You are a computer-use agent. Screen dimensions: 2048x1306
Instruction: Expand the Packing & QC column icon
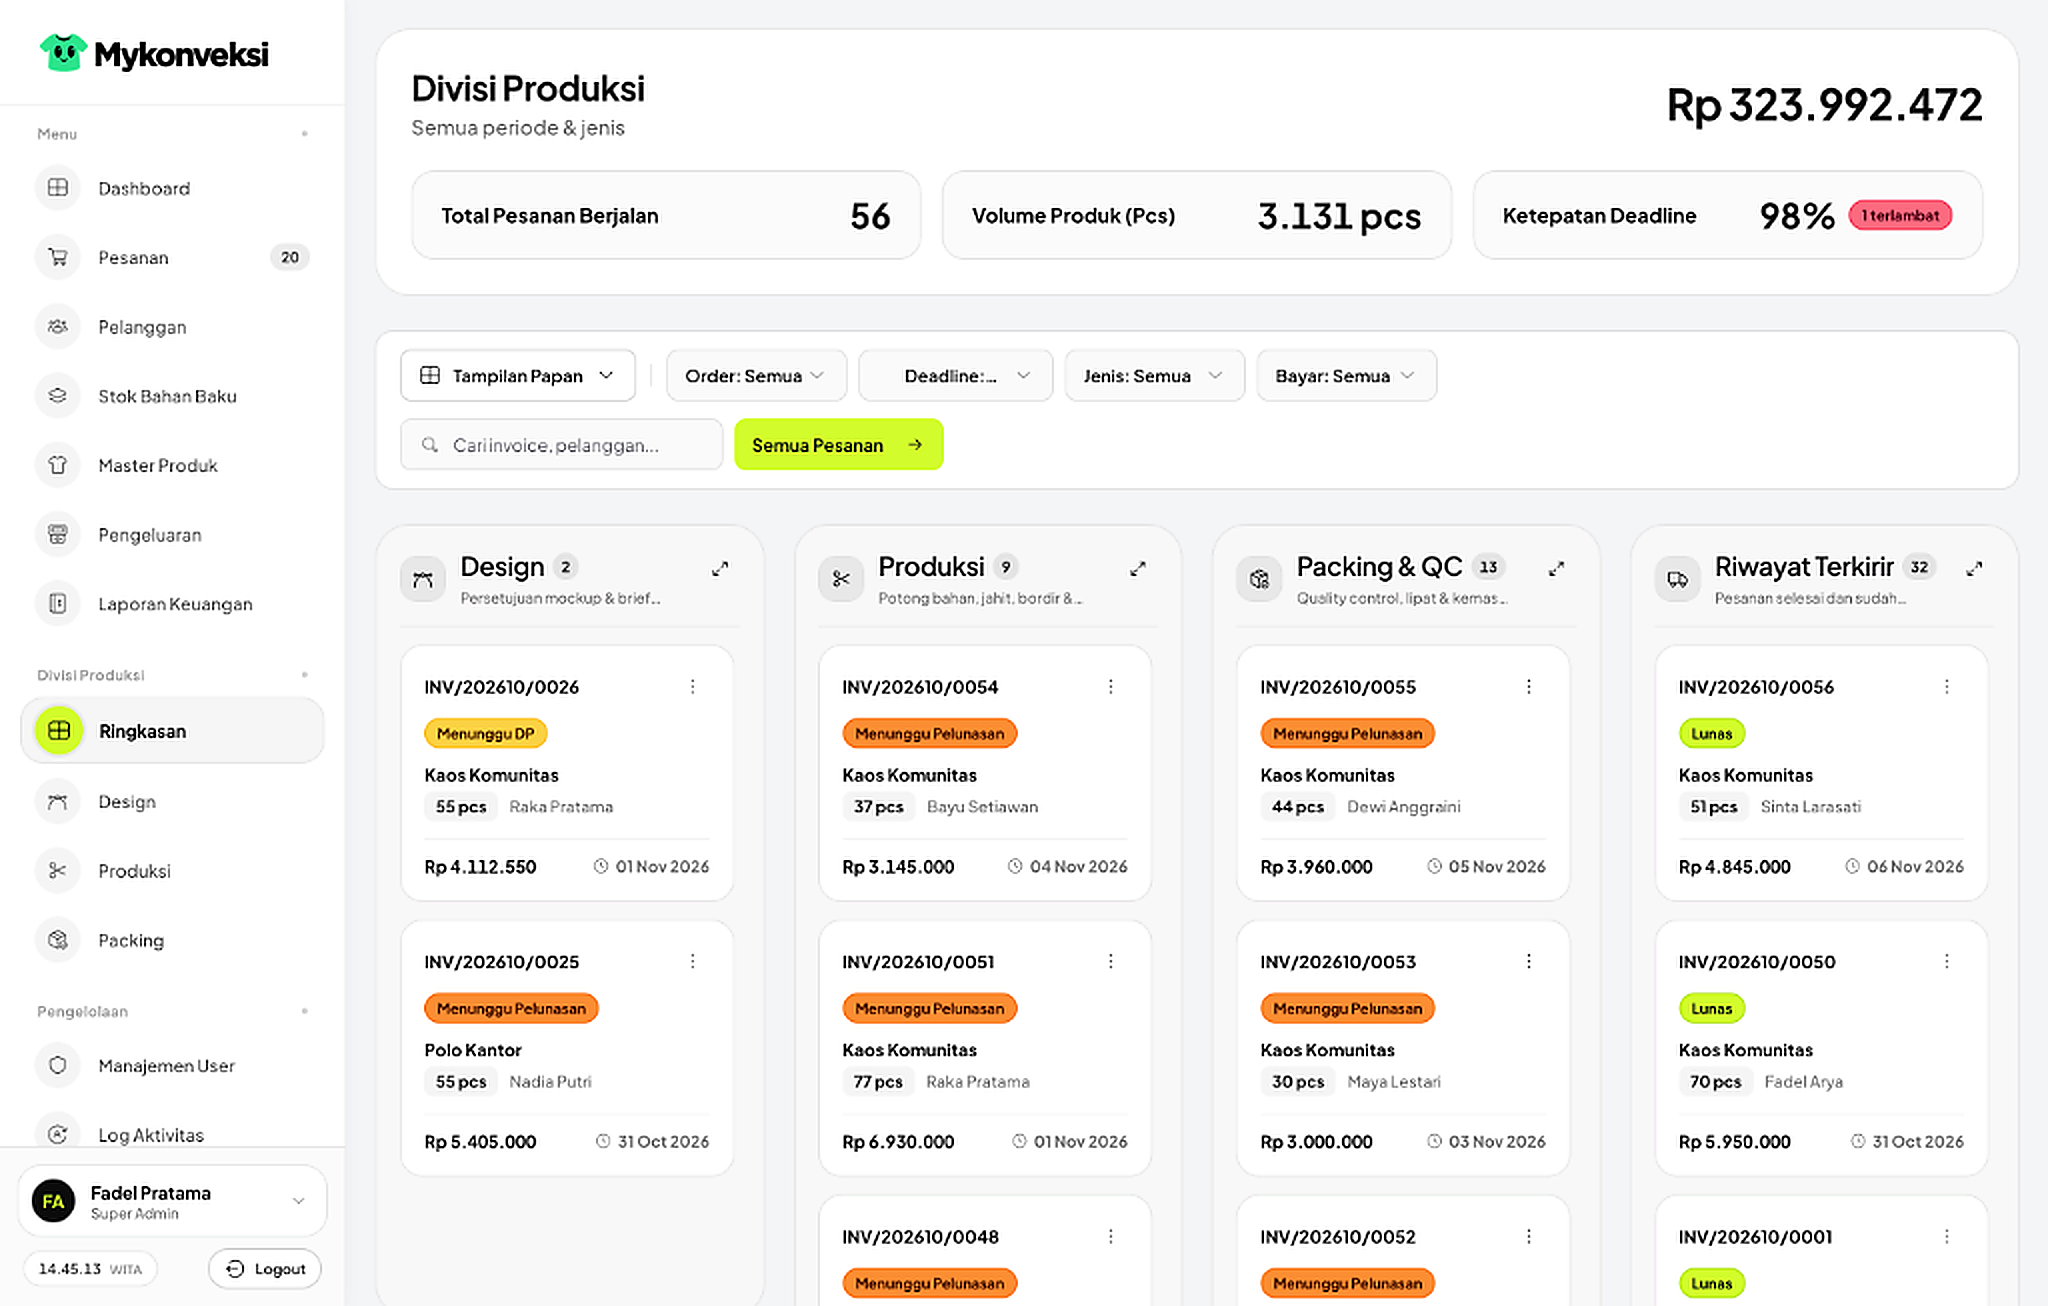tap(1556, 569)
